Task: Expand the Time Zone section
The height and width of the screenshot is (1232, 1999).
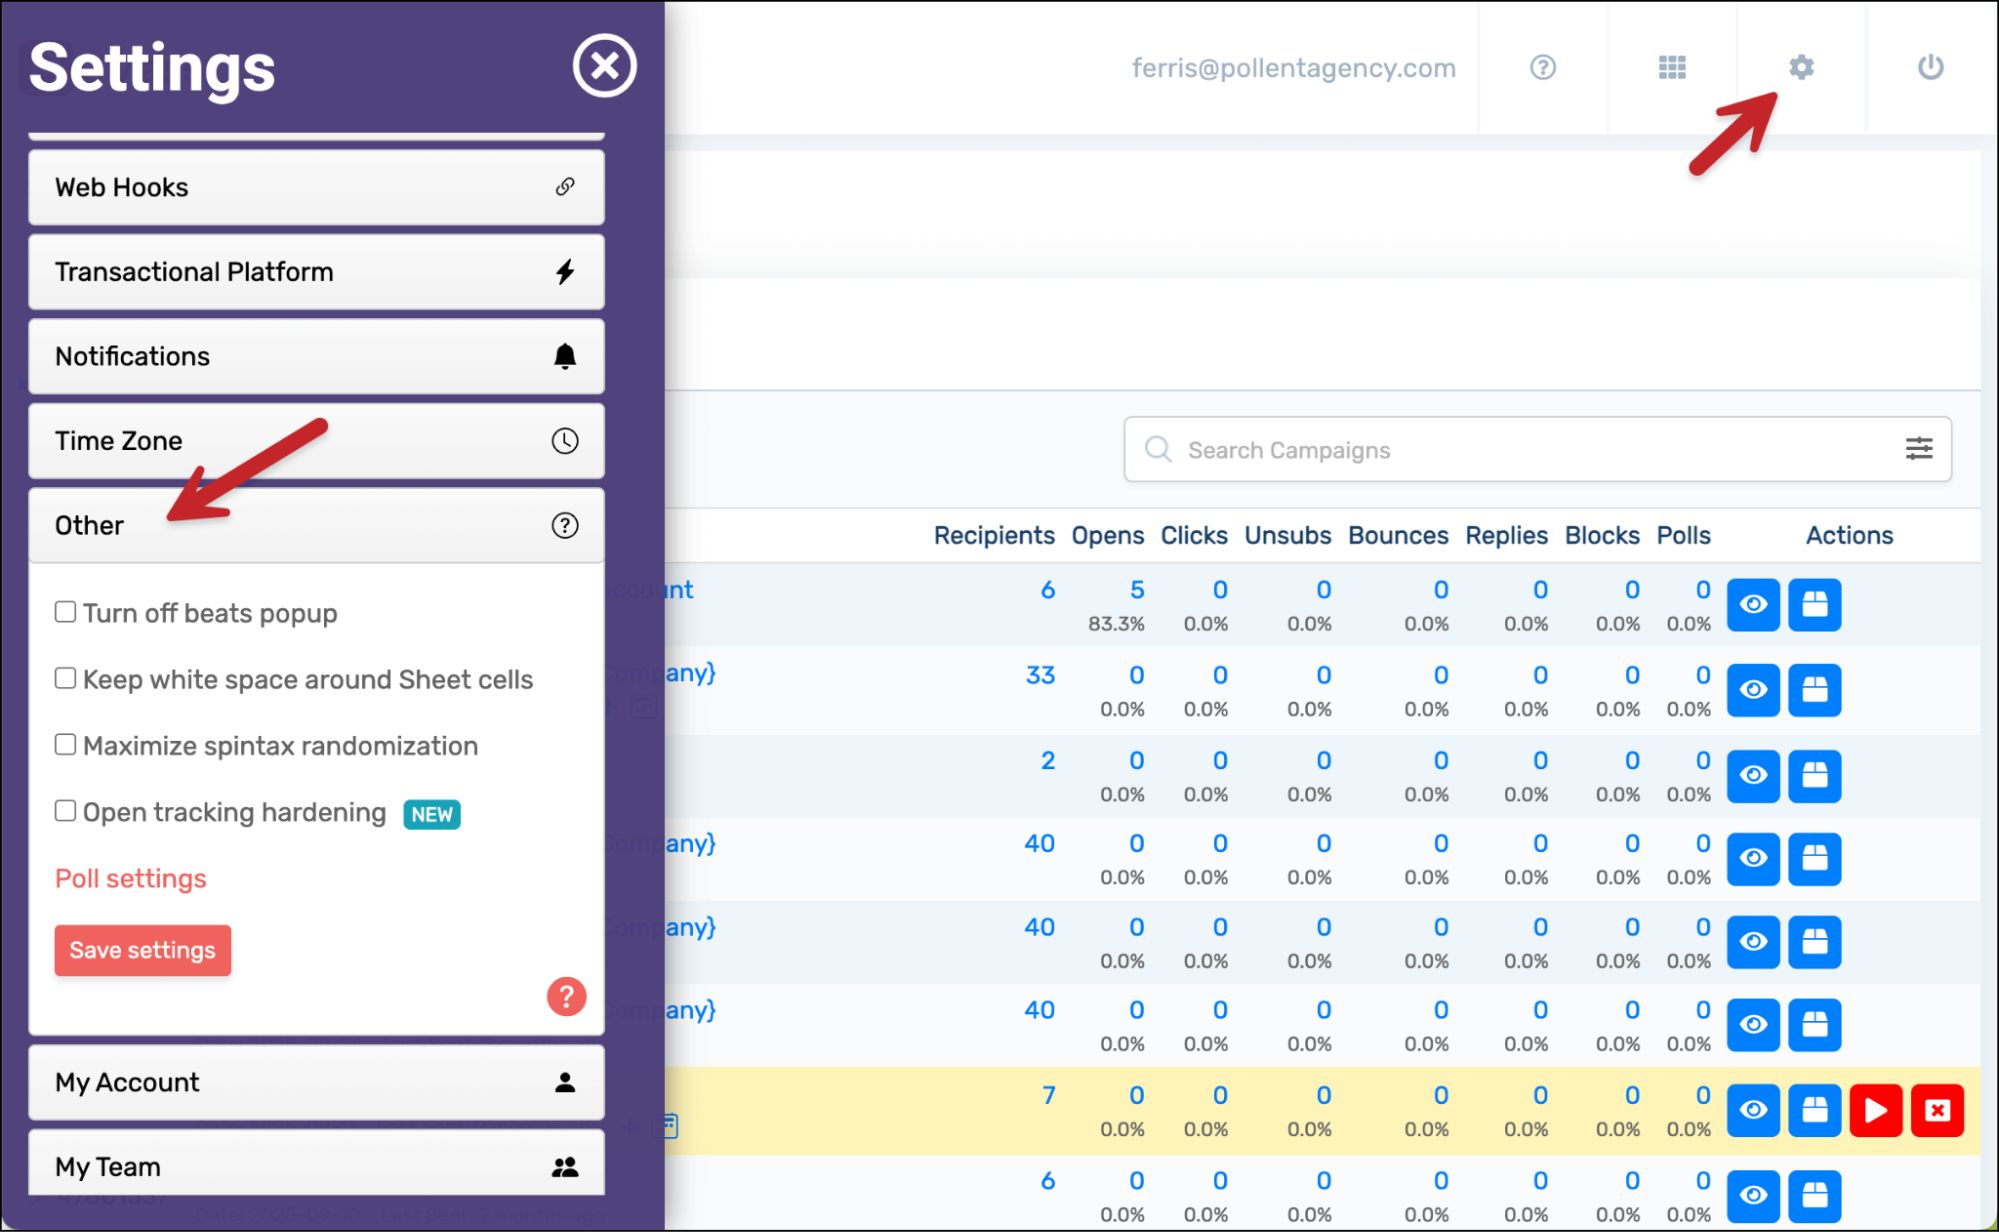Action: (x=316, y=441)
